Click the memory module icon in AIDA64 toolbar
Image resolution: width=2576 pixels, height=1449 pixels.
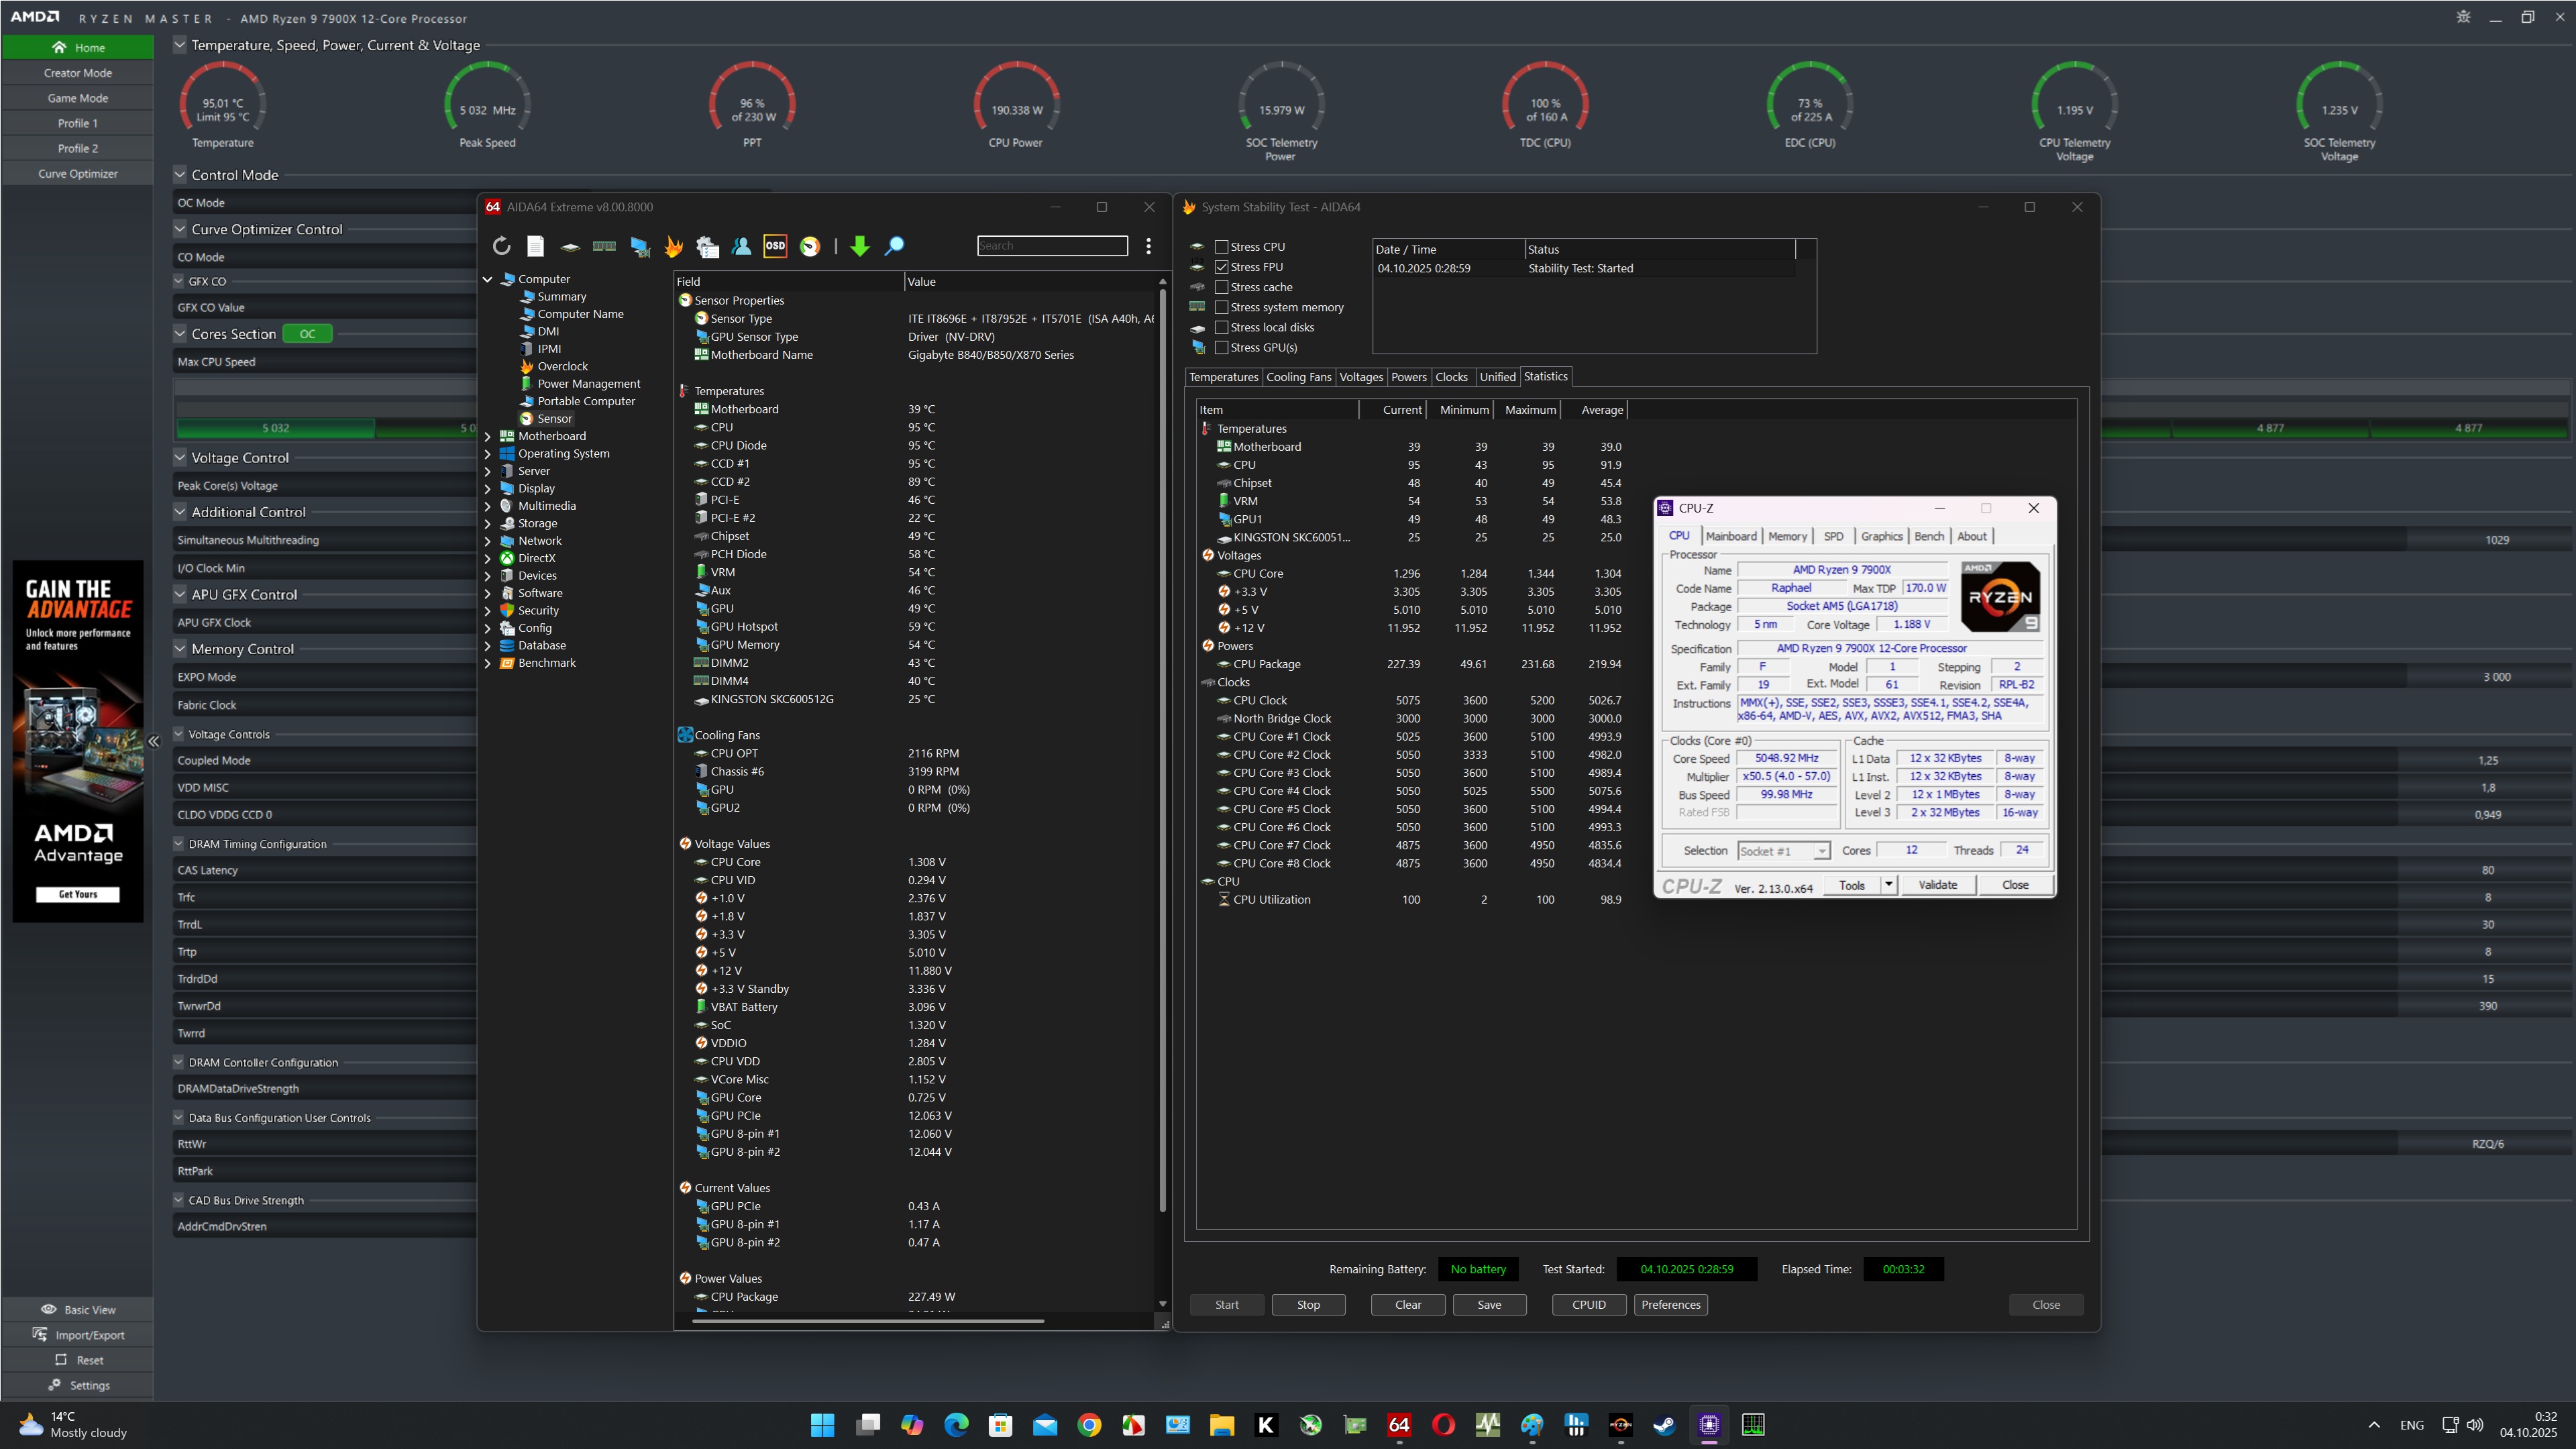tap(604, 246)
